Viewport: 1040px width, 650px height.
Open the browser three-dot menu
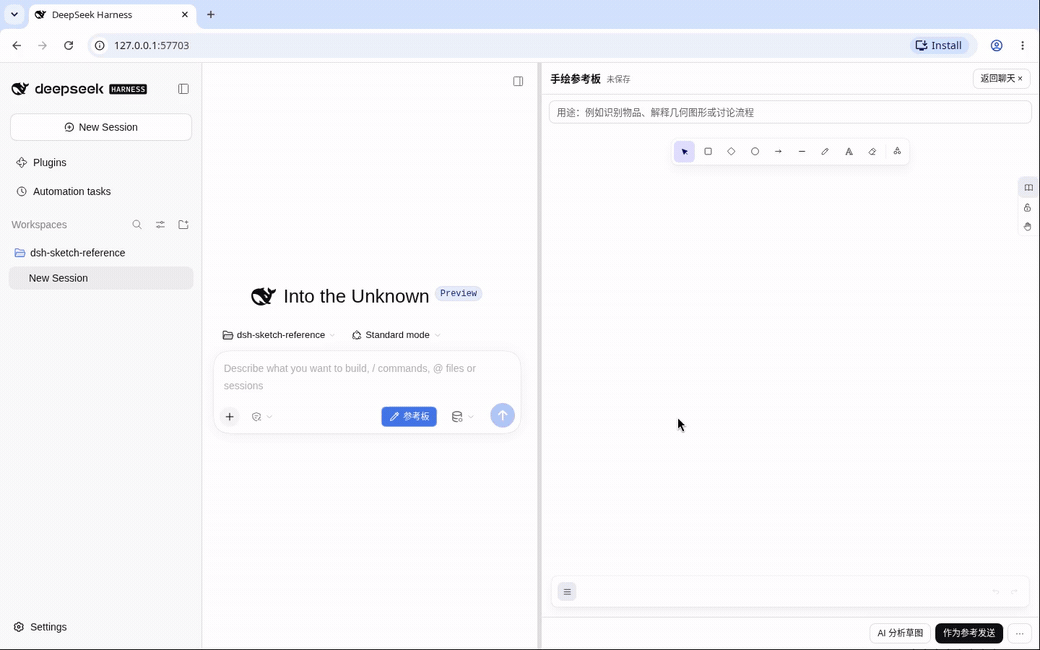click(1022, 45)
